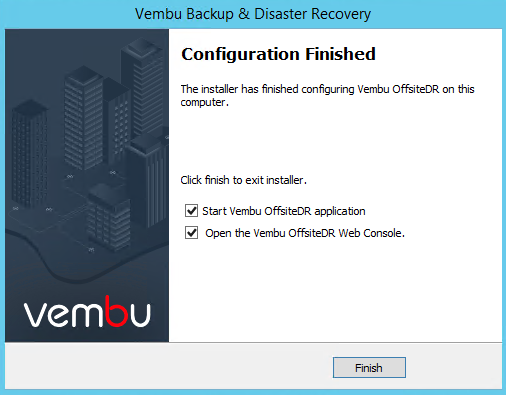Click the small front building near the road
This screenshot has width=506, height=395.
click(x=108, y=217)
